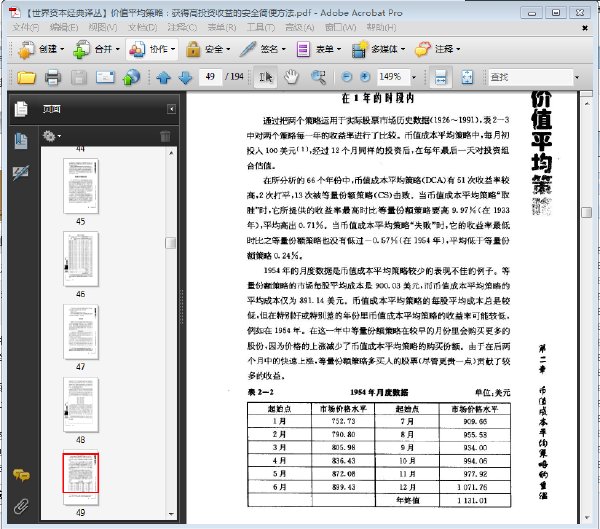Click the zoom out minus button

pyautogui.click(x=346, y=77)
